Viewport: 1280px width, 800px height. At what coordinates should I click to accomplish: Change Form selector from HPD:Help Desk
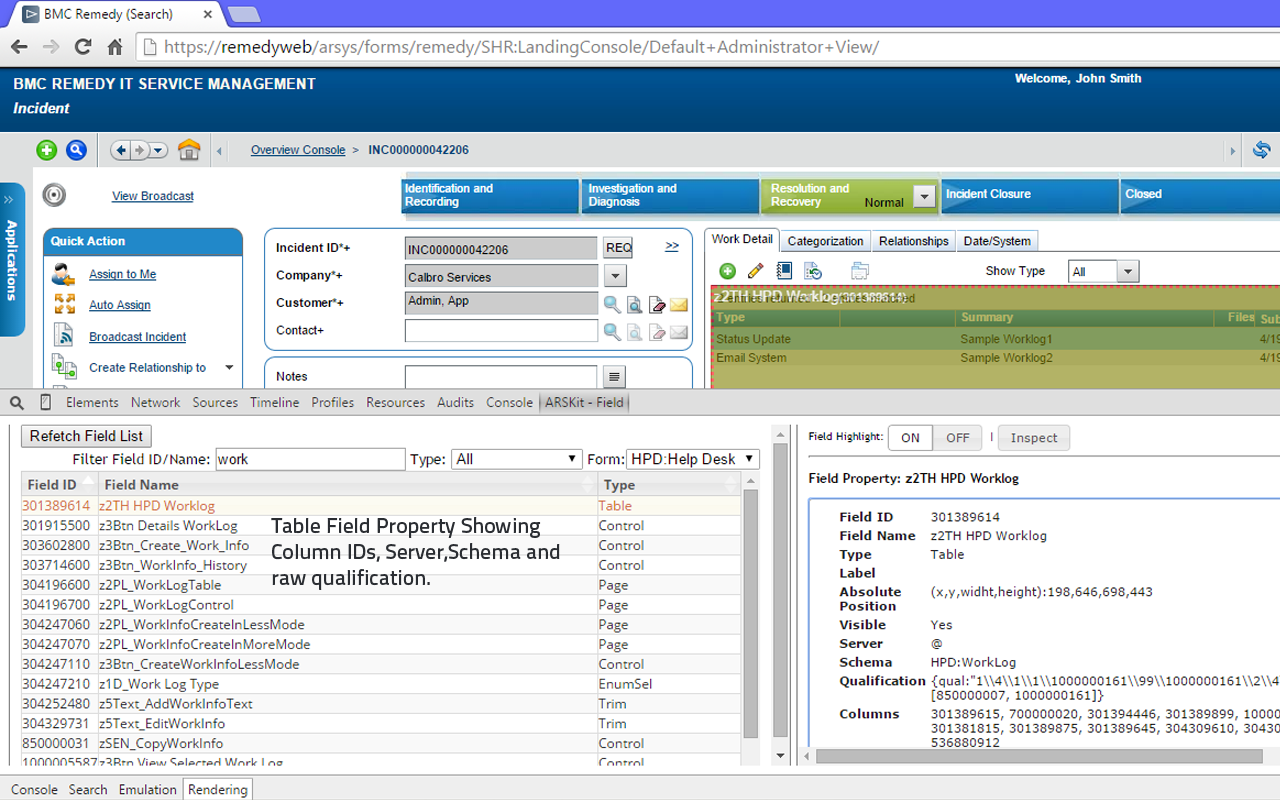(693, 459)
